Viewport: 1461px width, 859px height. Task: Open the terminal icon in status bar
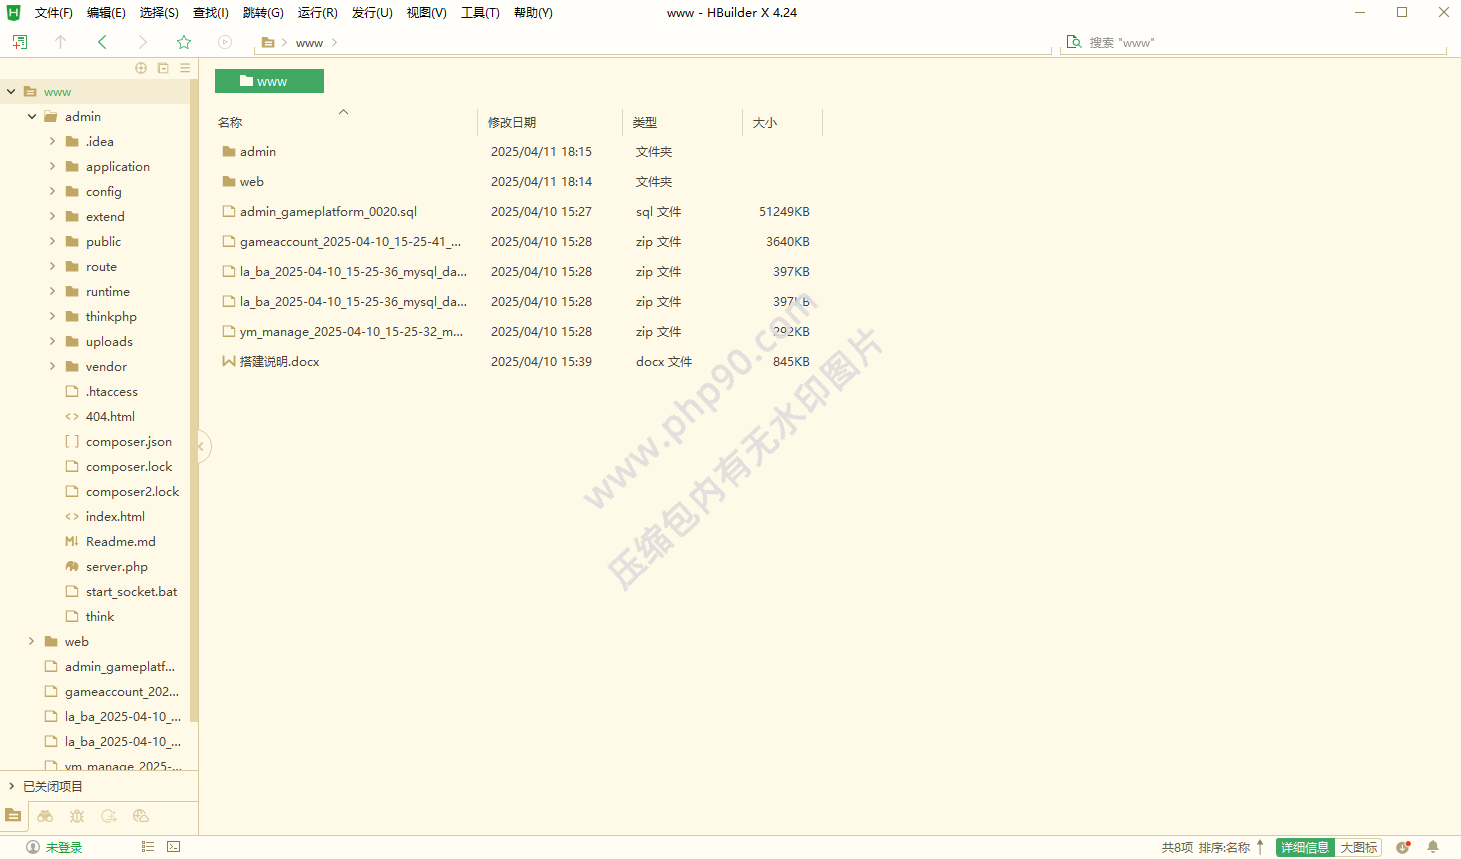[x=174, y=847]
